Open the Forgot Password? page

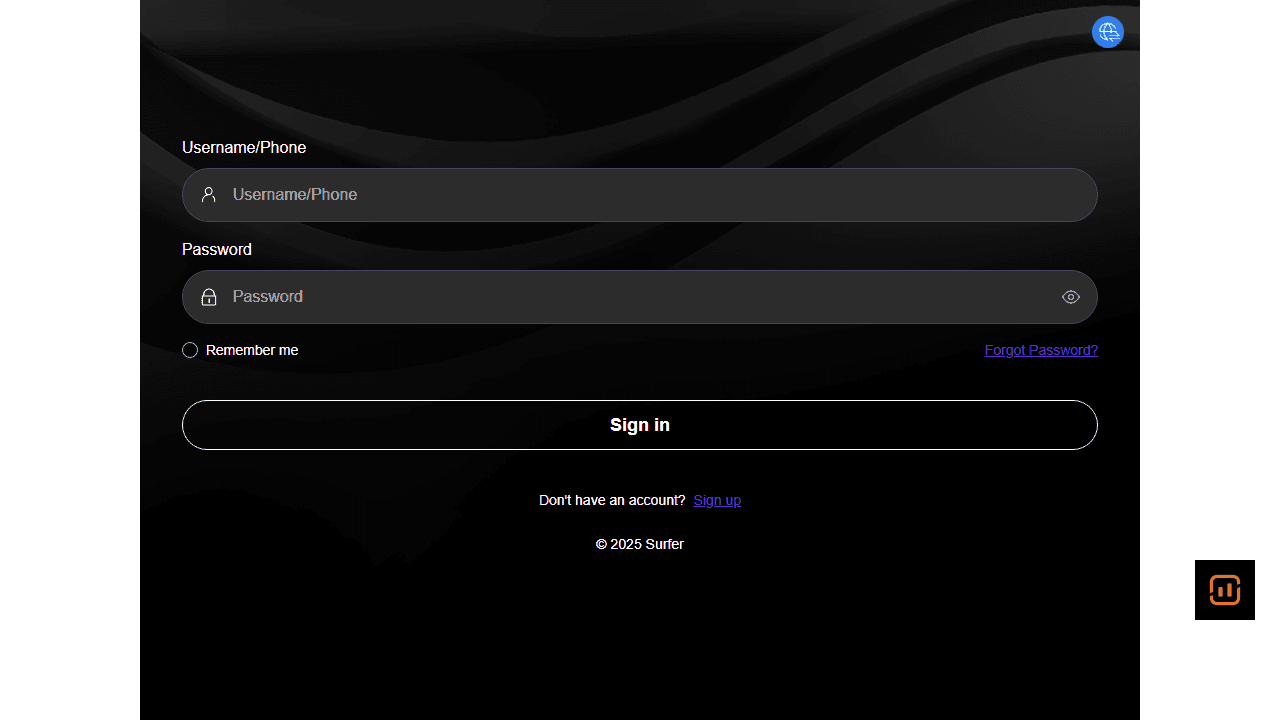(x=1041, y=350)
